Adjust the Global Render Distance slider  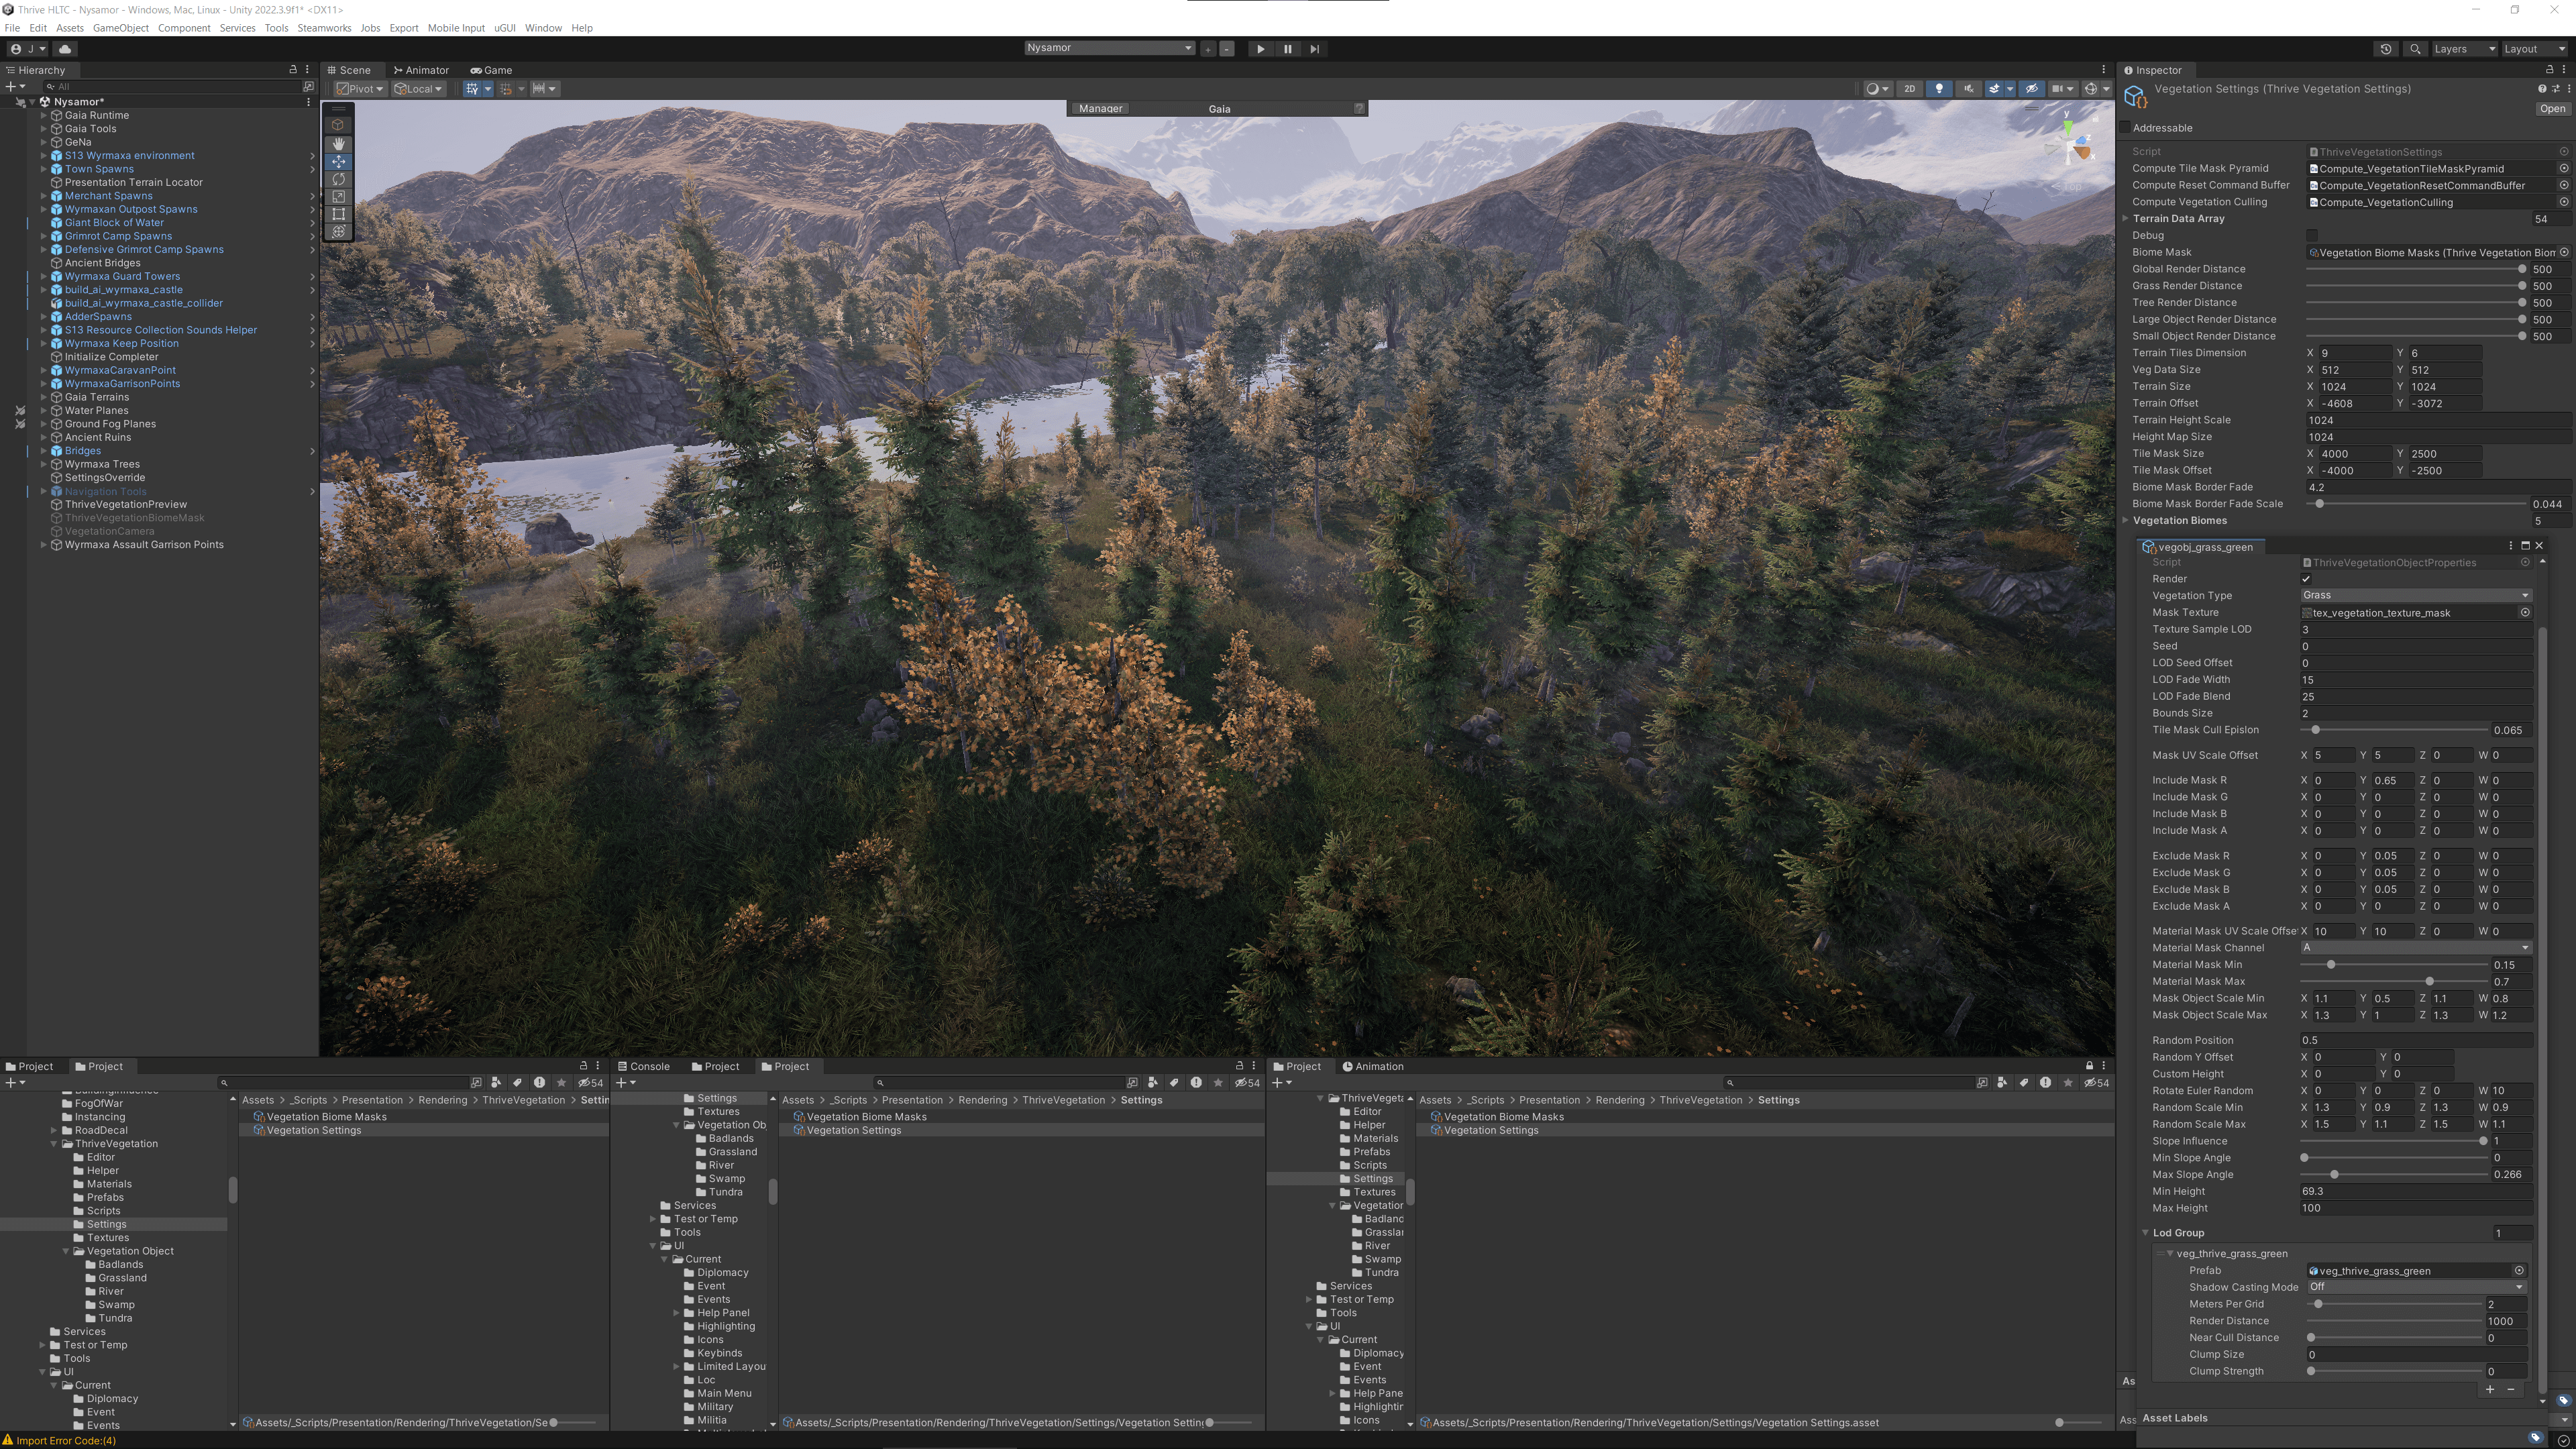pos(2414,270)
